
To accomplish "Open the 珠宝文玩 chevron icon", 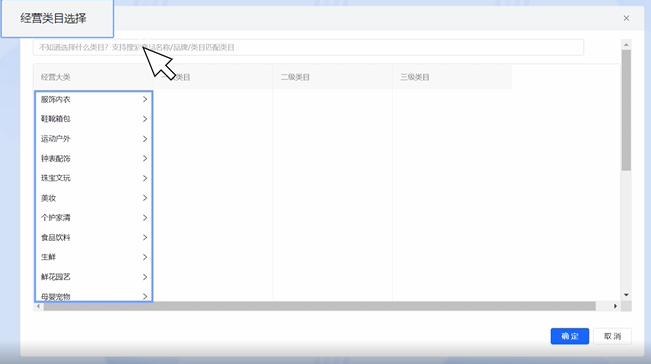I will pyautogui.click(x=145, y=178).
